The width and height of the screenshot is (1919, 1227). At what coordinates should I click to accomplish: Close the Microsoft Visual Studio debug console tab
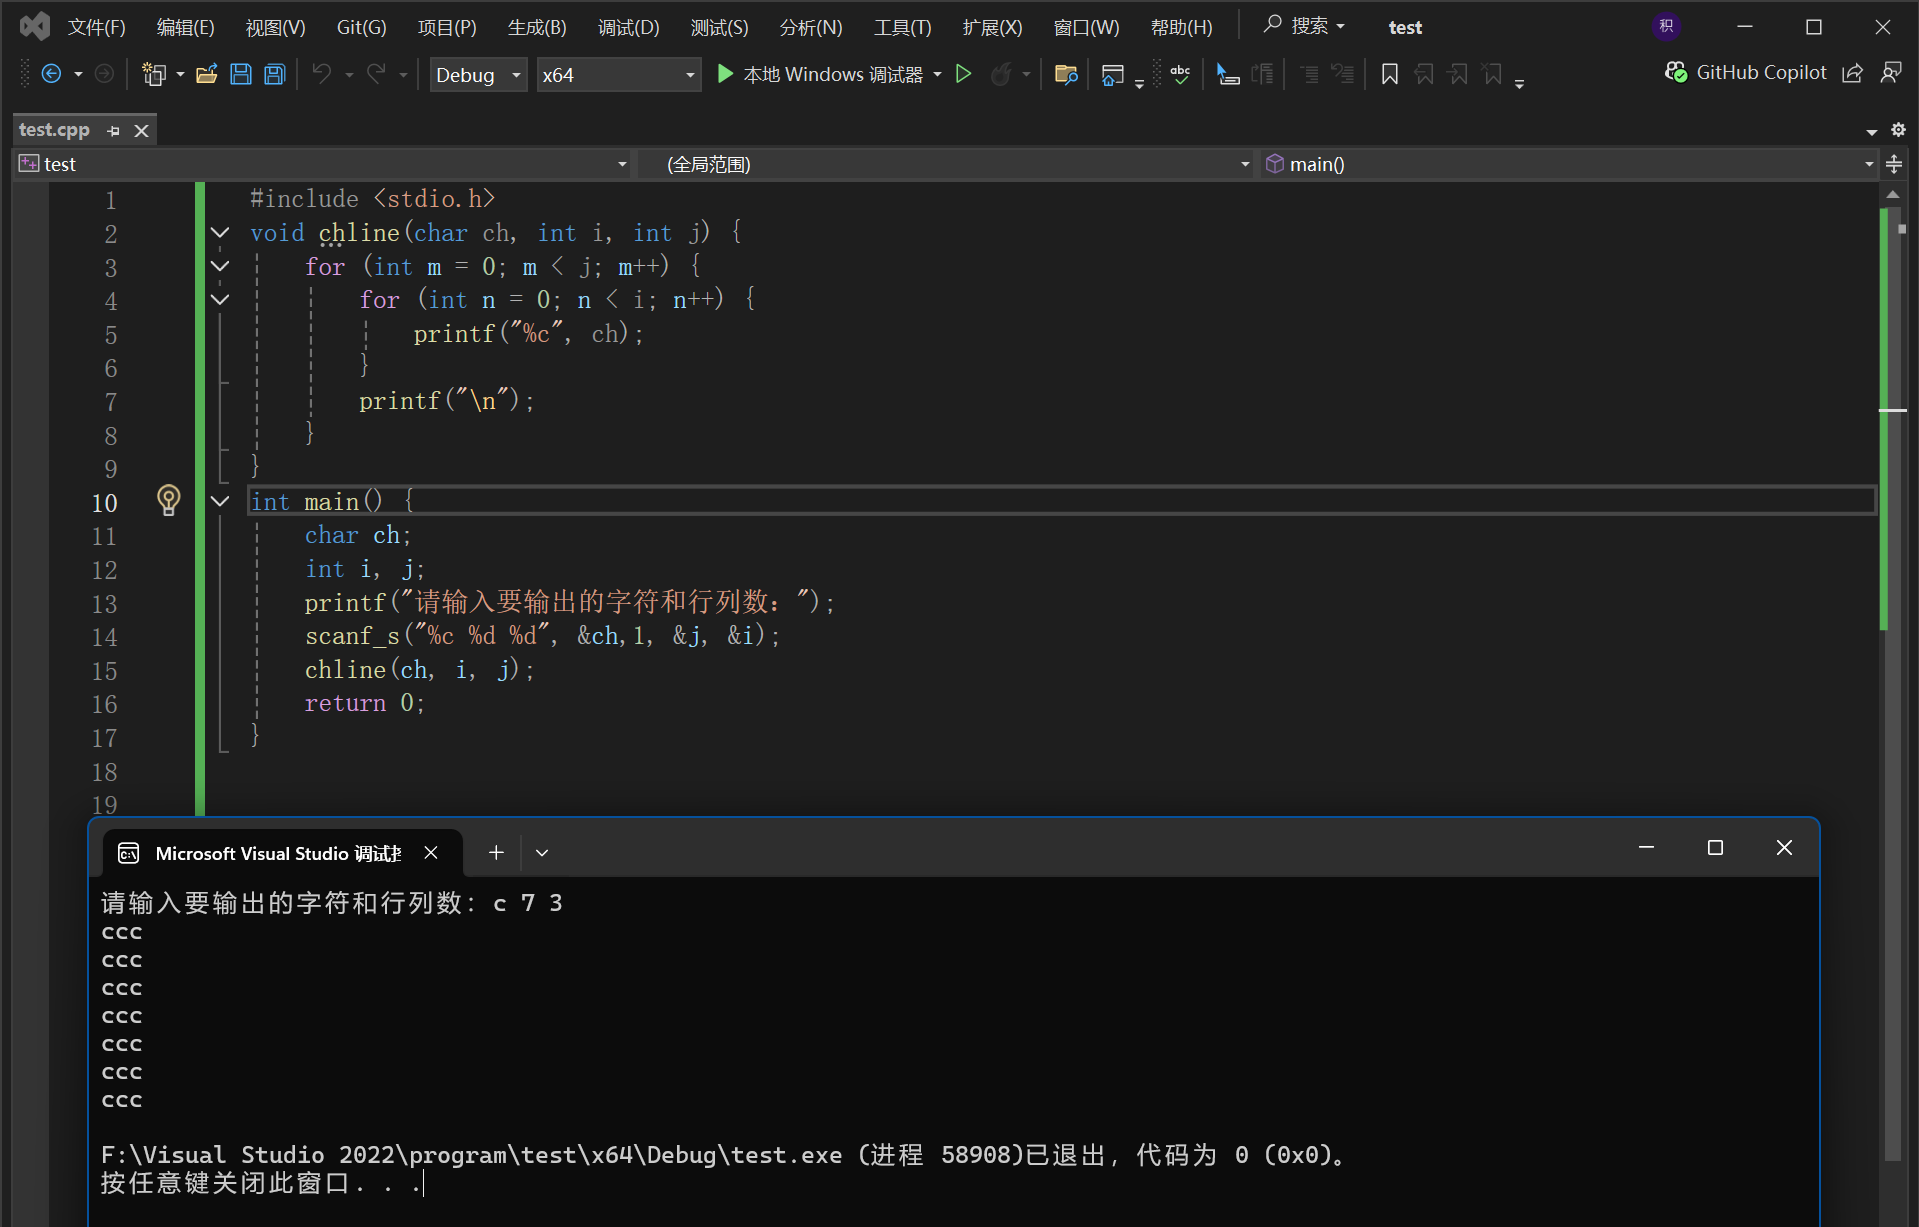pos(431,852)
